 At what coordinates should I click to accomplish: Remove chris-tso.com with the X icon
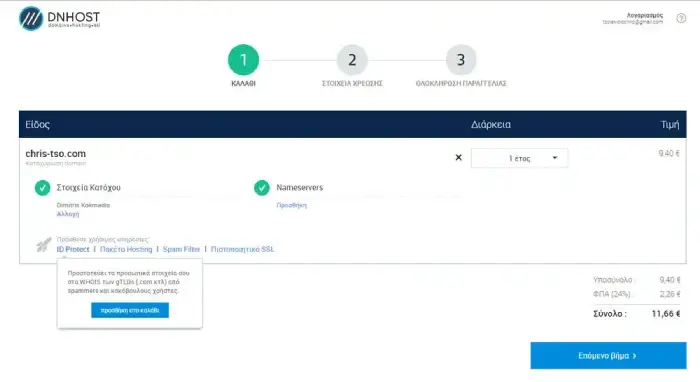click(x=458, y=158)
